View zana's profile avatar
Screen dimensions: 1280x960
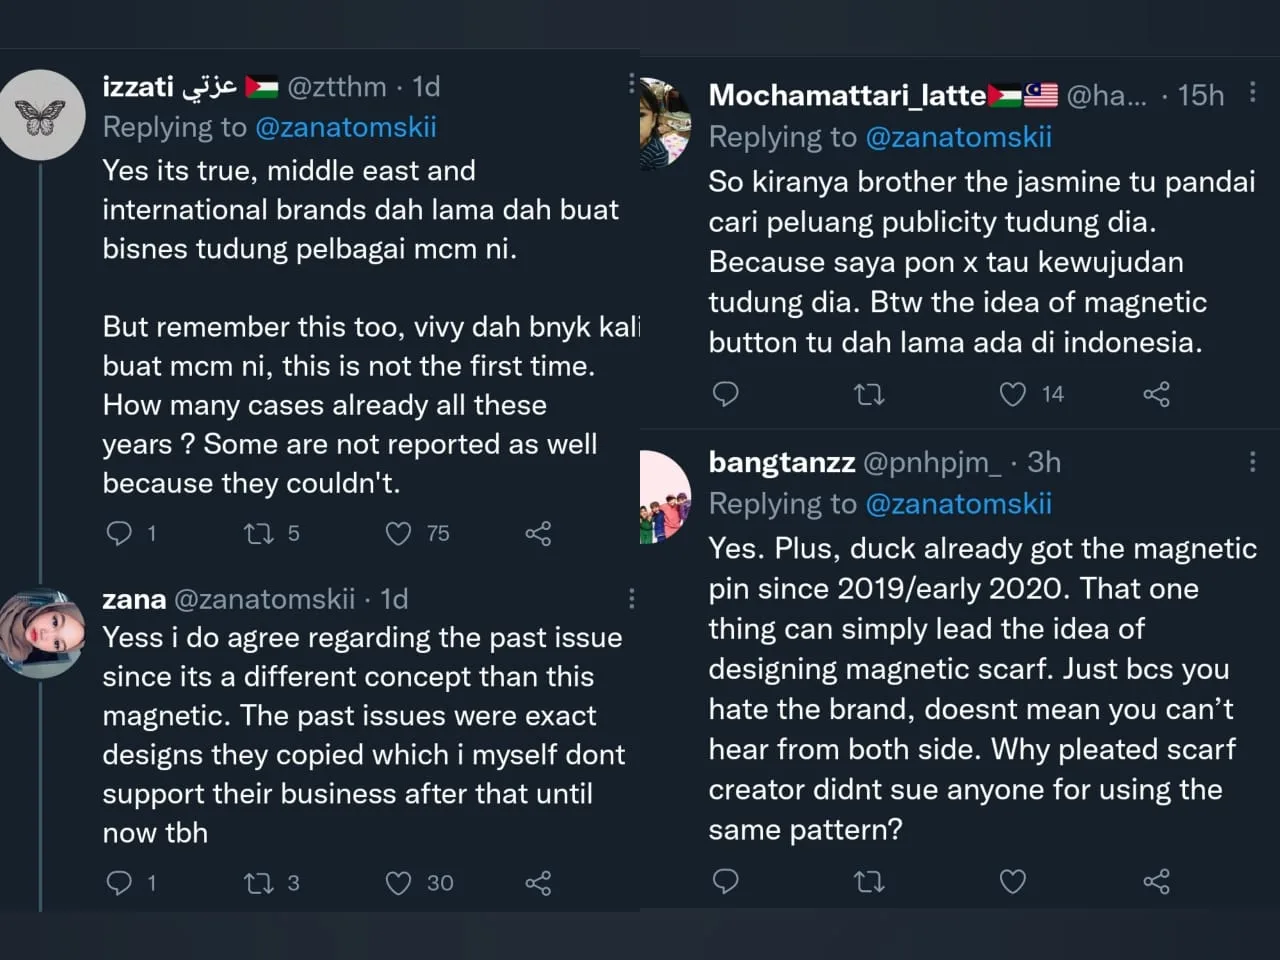pos(41,633)
